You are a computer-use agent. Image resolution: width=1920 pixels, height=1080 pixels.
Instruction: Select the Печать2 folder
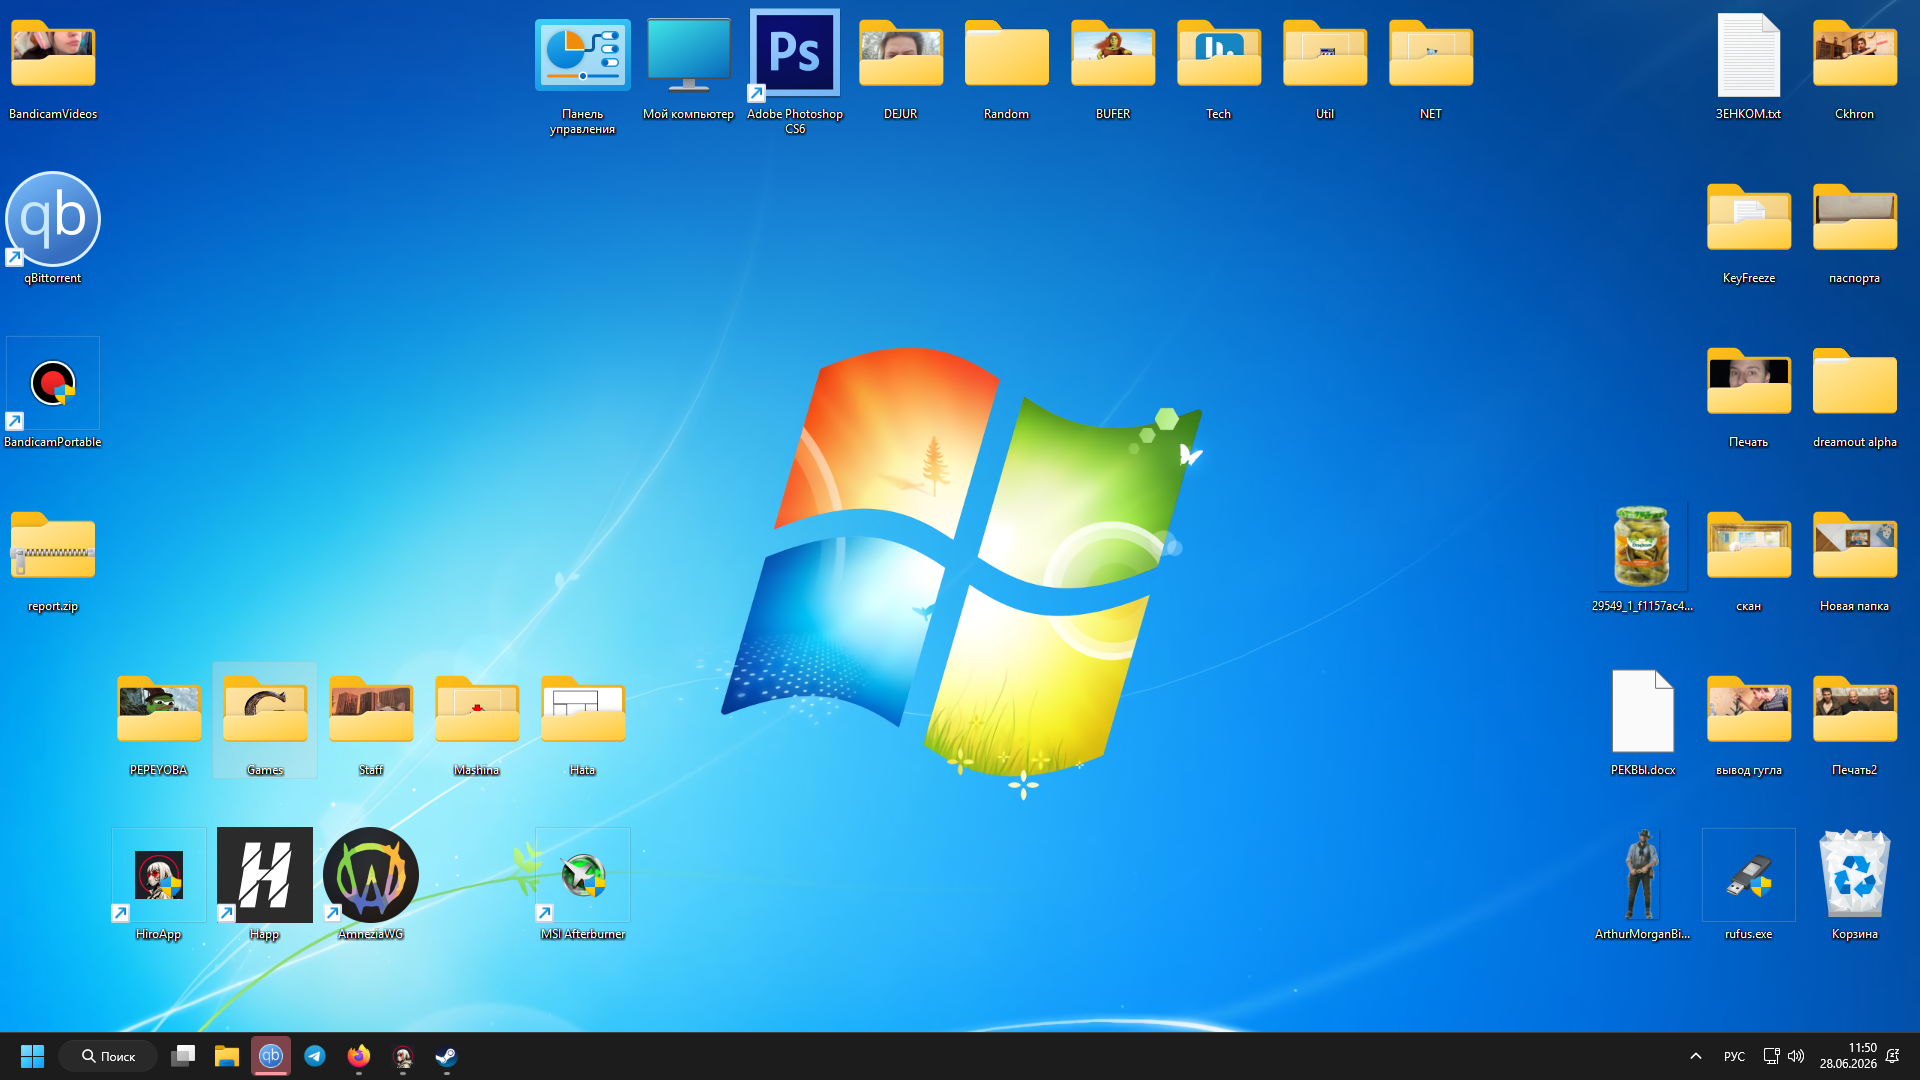coord(1855,722)
